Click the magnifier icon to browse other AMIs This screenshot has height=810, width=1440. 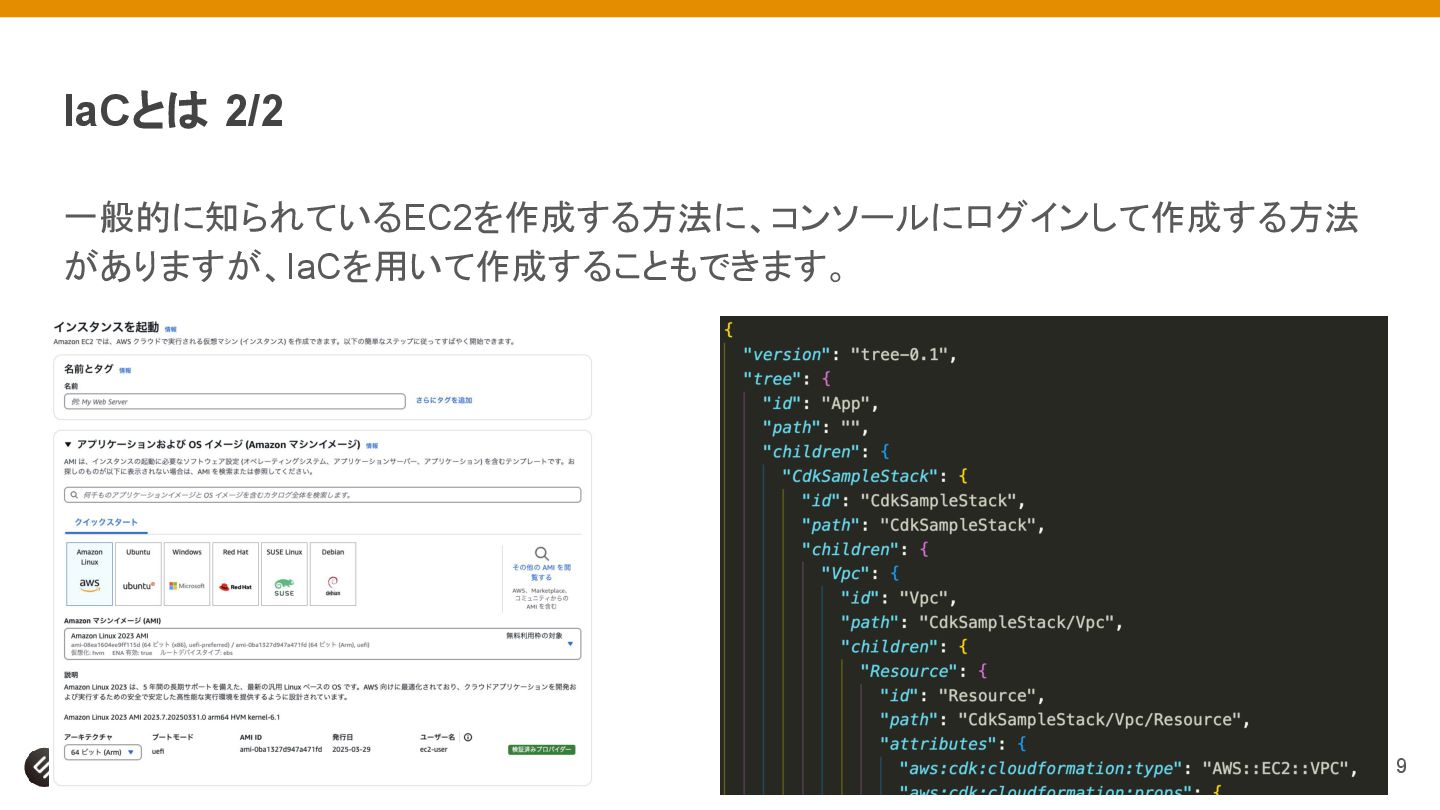coord(541,553)
